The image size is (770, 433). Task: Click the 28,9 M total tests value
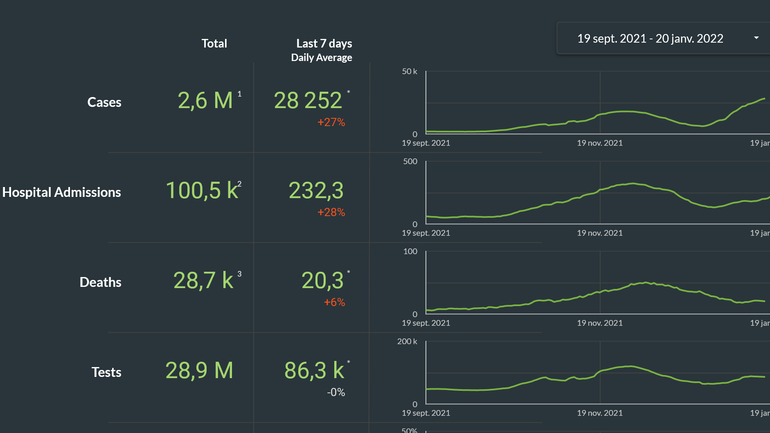coord(199,371)
